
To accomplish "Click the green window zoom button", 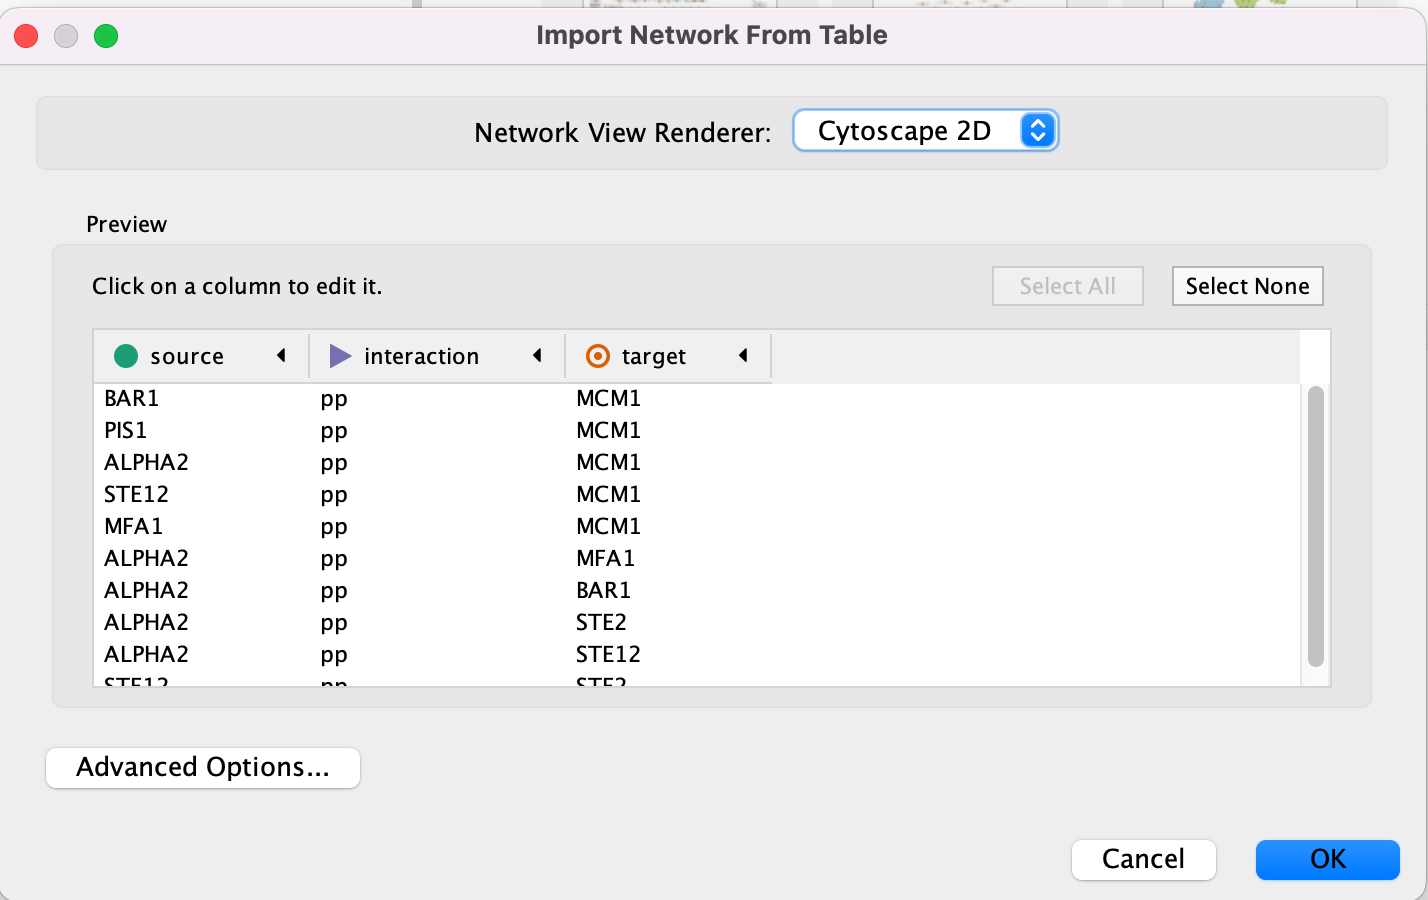I will (x=106, y=36).
